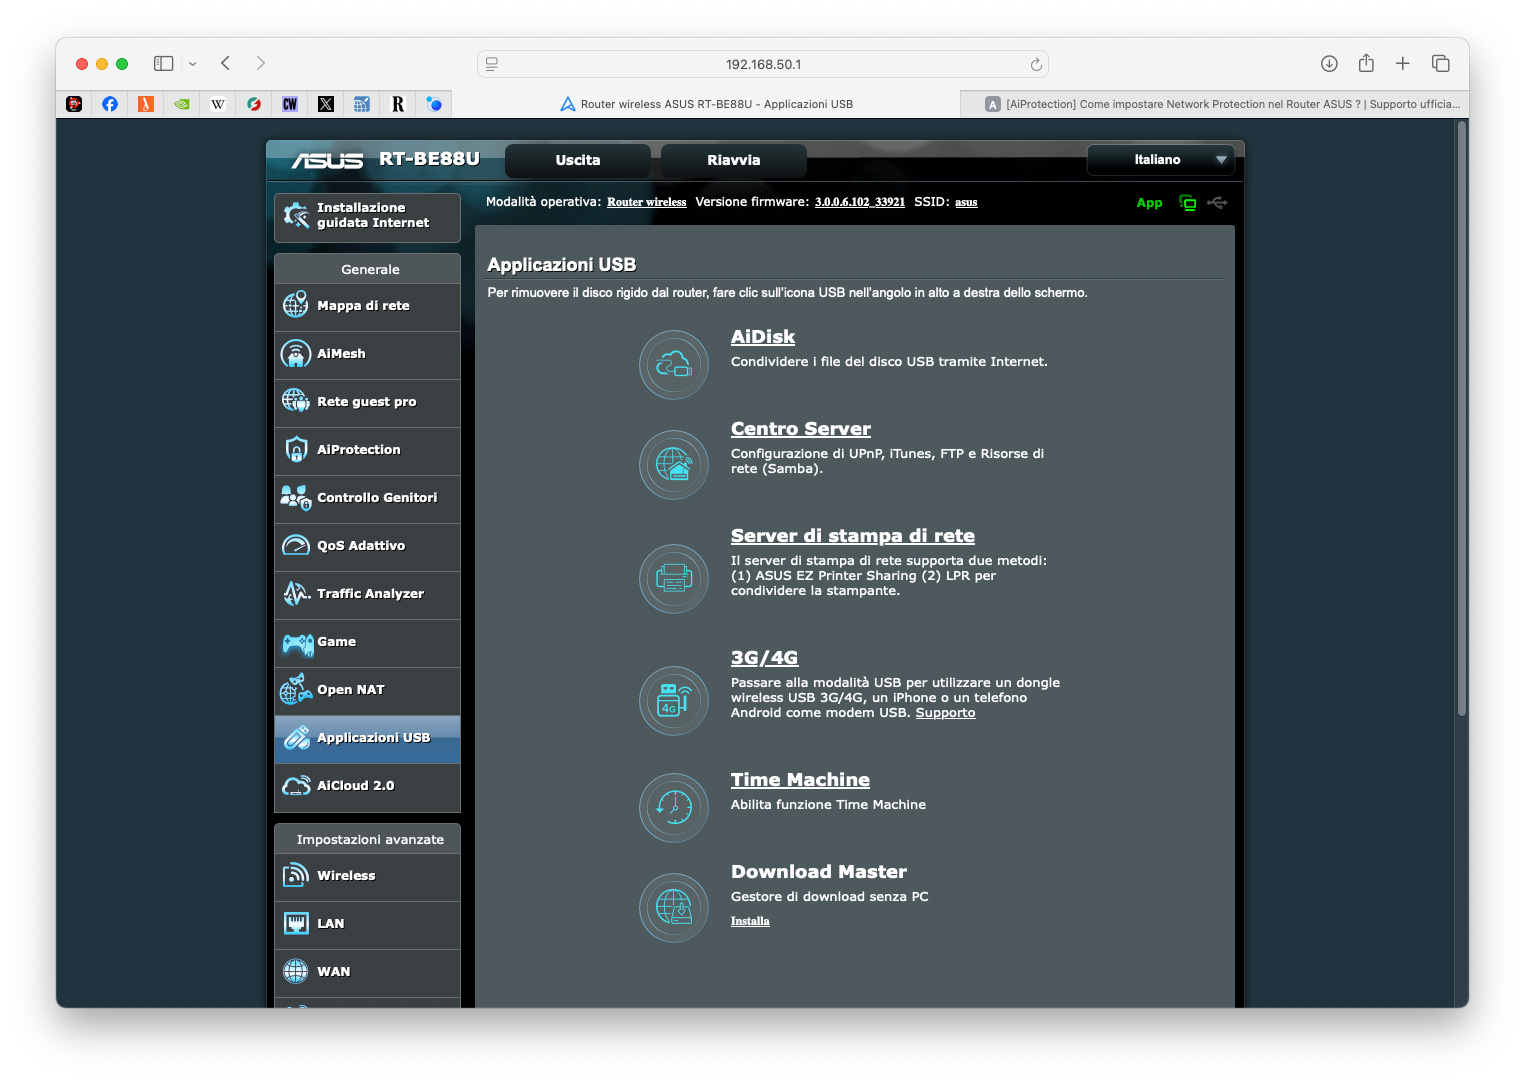Click the Download Master heading
The height and width of the screenshot is (1082, 1525).
[x=819, y=872]
